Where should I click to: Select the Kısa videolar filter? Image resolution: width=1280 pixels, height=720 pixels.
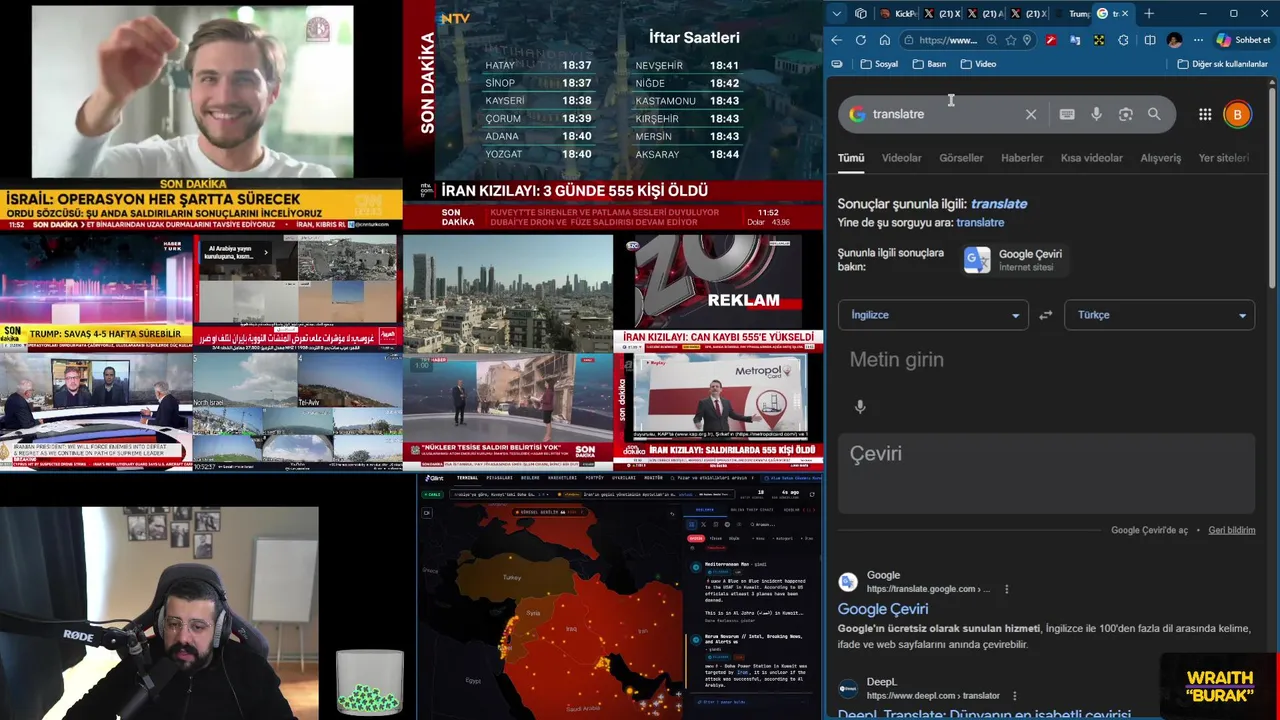click(1091, 158)
